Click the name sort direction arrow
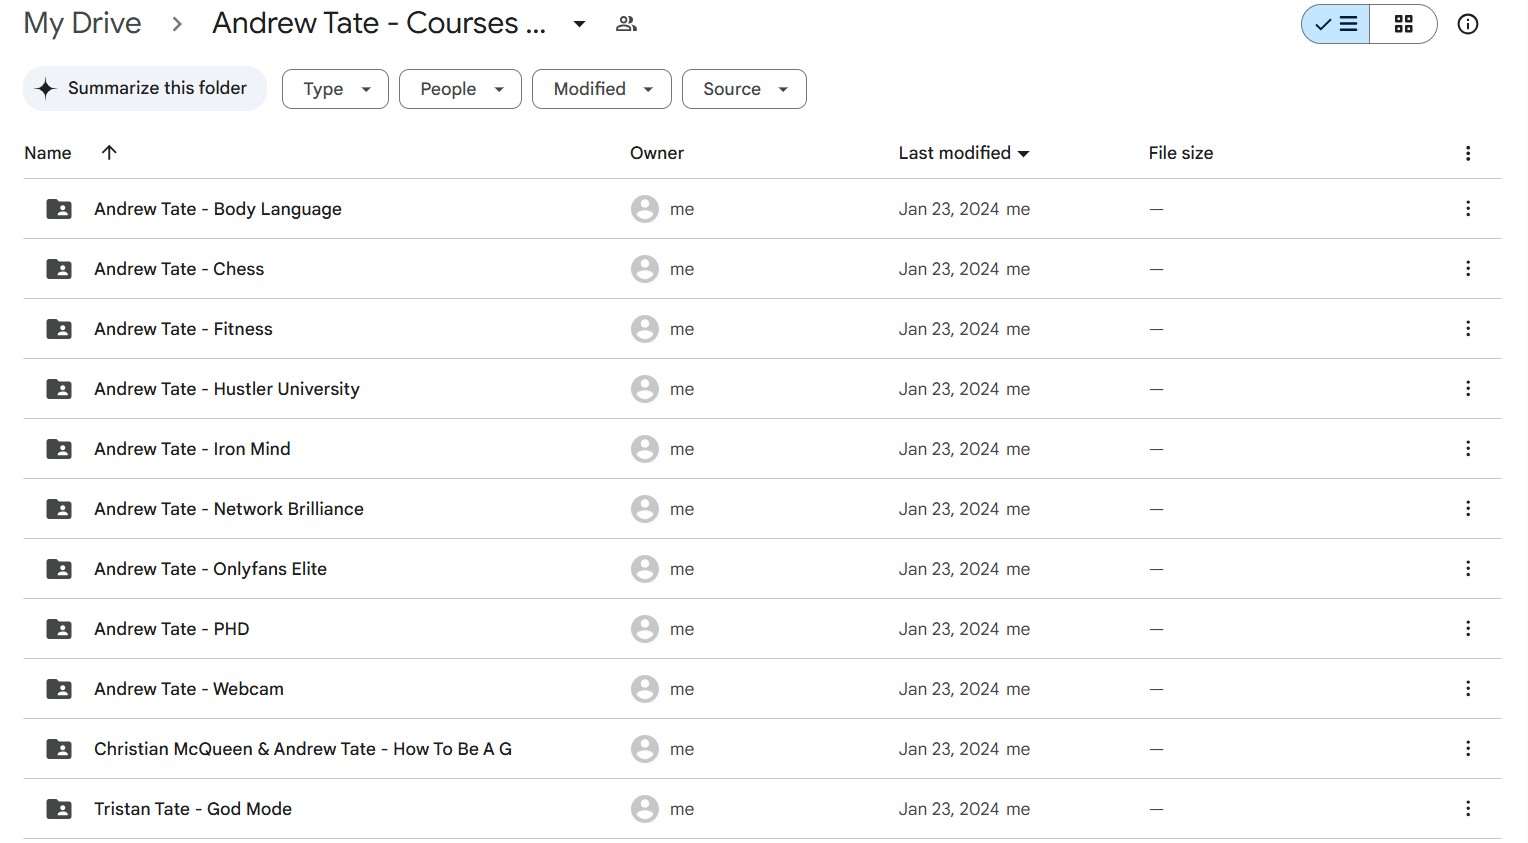 (109, 152)
